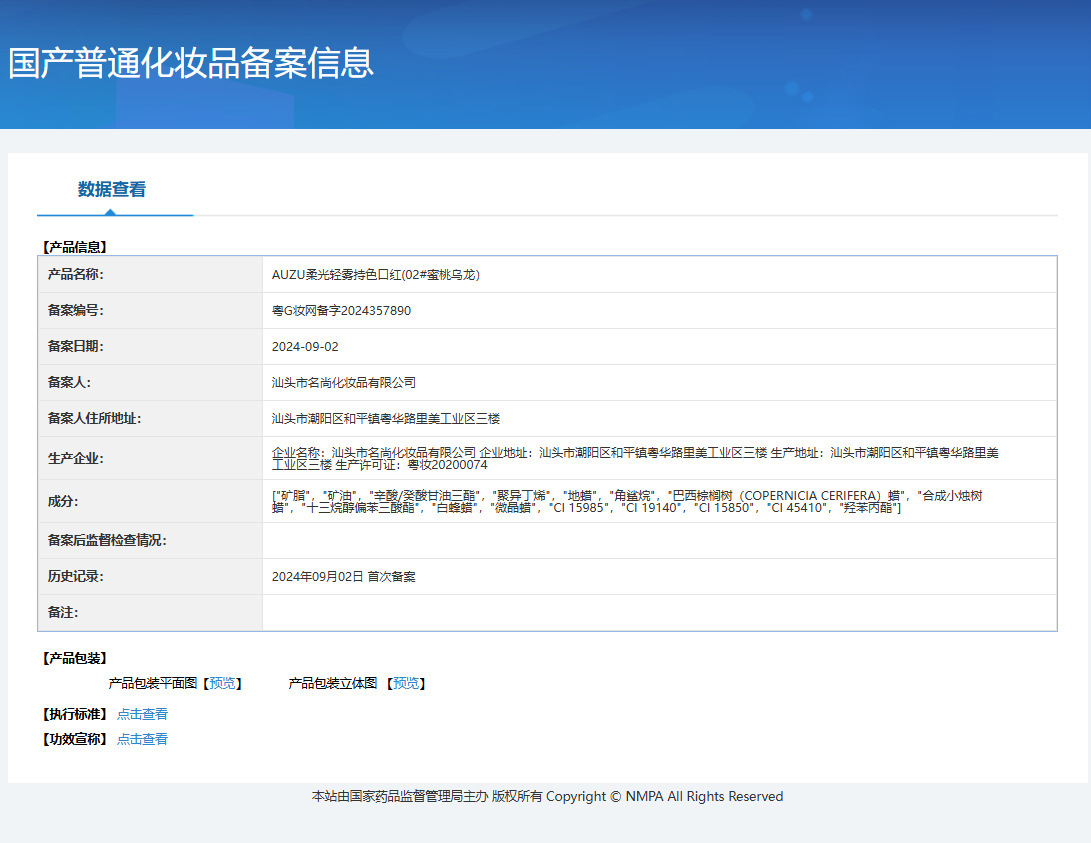1091x843 pixels.
Task: Click the product name AUZU柔光轻雾持色口红 value
Action: pos(376,274)
